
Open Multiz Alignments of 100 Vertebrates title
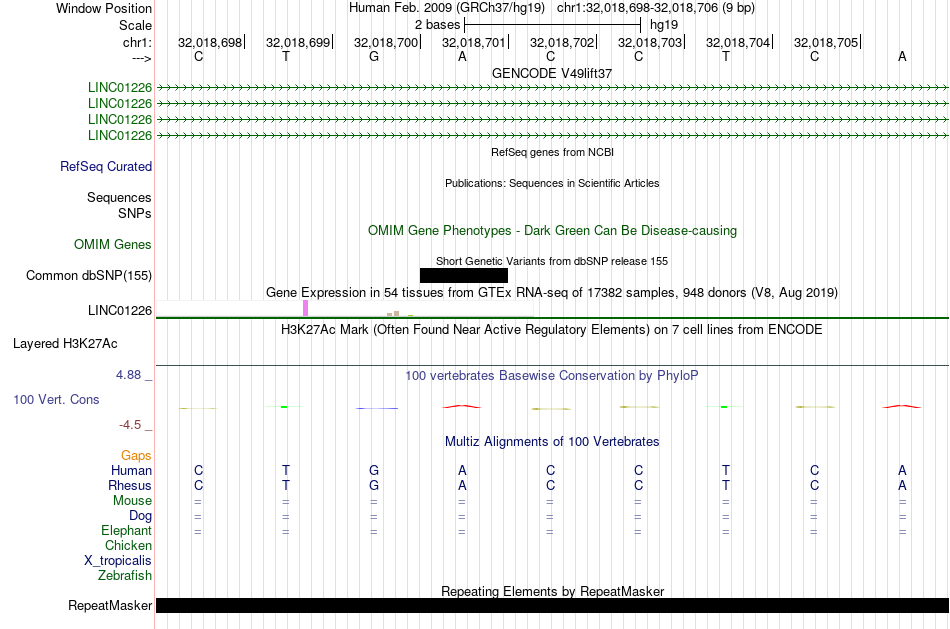pos(552,442)
